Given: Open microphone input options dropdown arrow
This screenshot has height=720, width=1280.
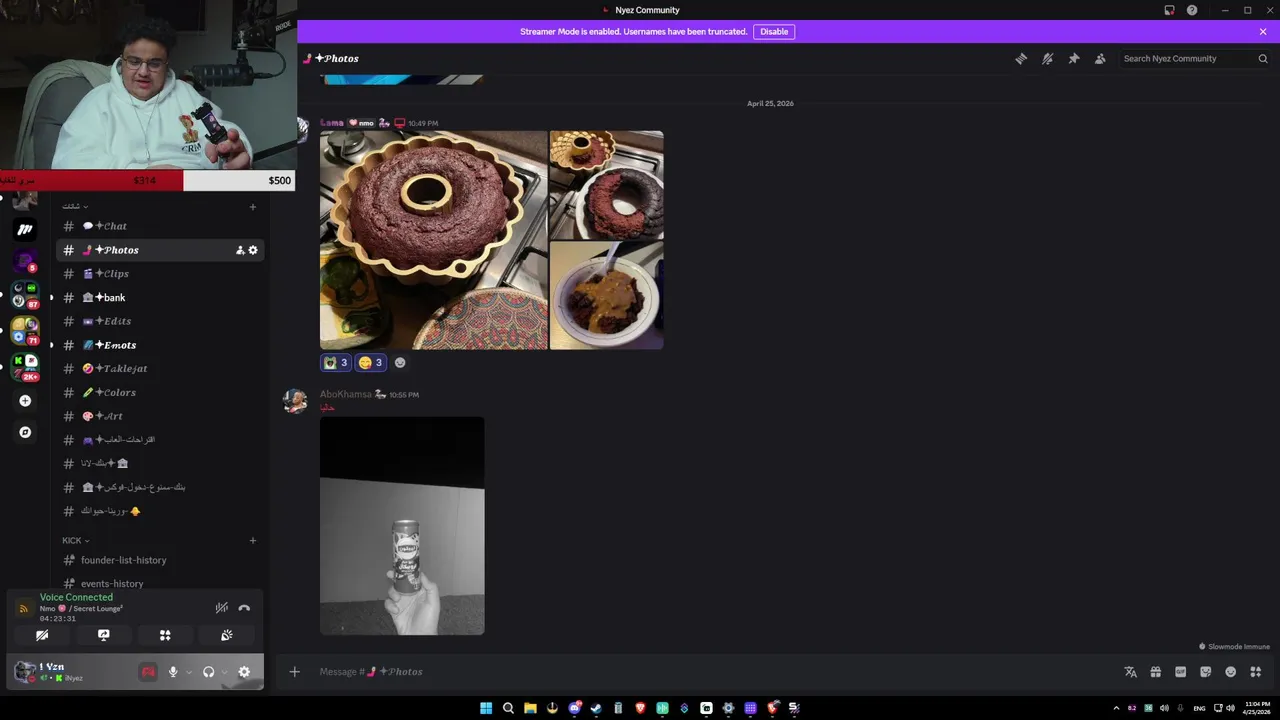Looking at the screenshot, I should pos(188,672).
